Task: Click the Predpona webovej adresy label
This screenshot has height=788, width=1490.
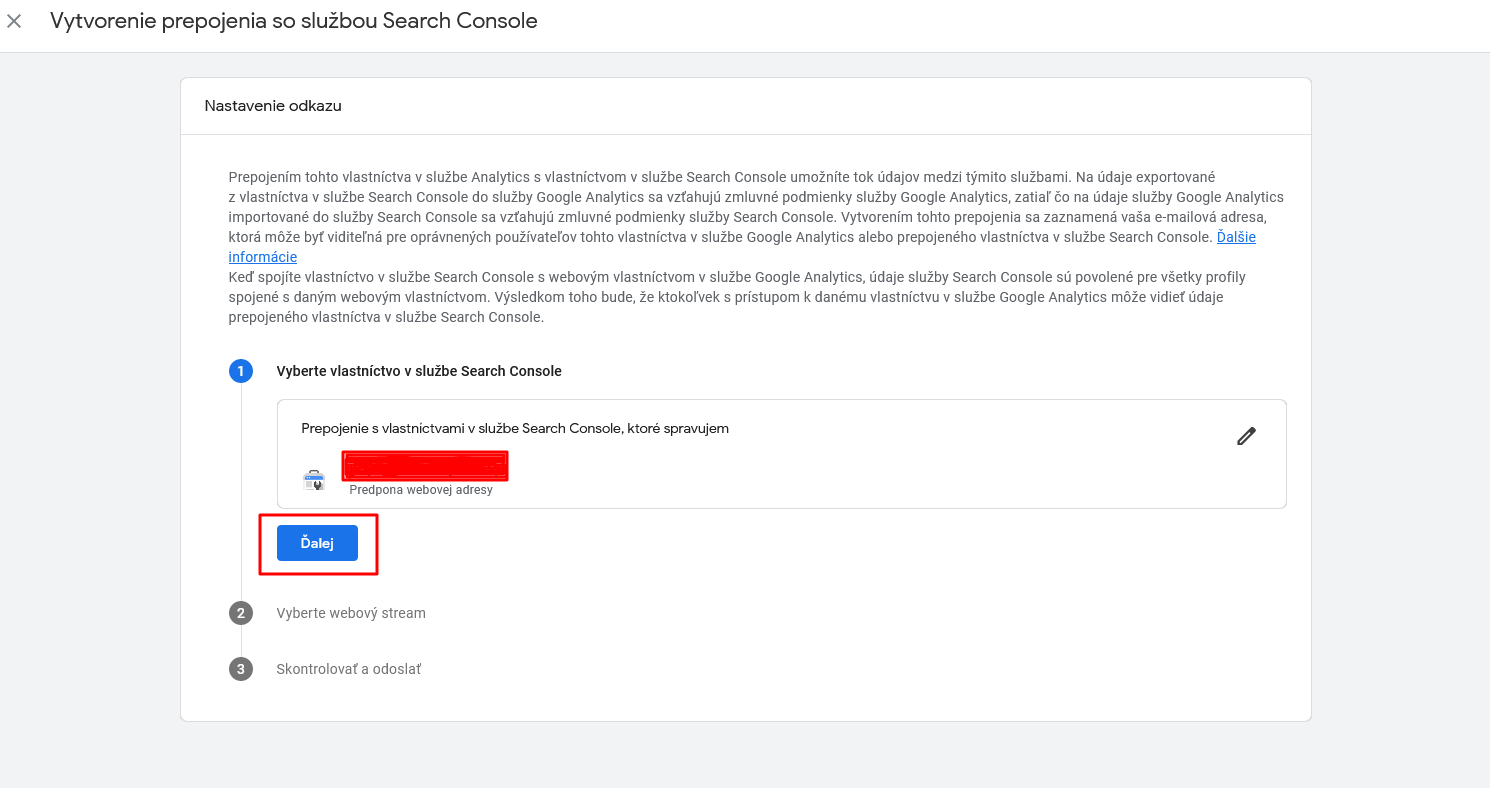Action: tap(421, 490)
